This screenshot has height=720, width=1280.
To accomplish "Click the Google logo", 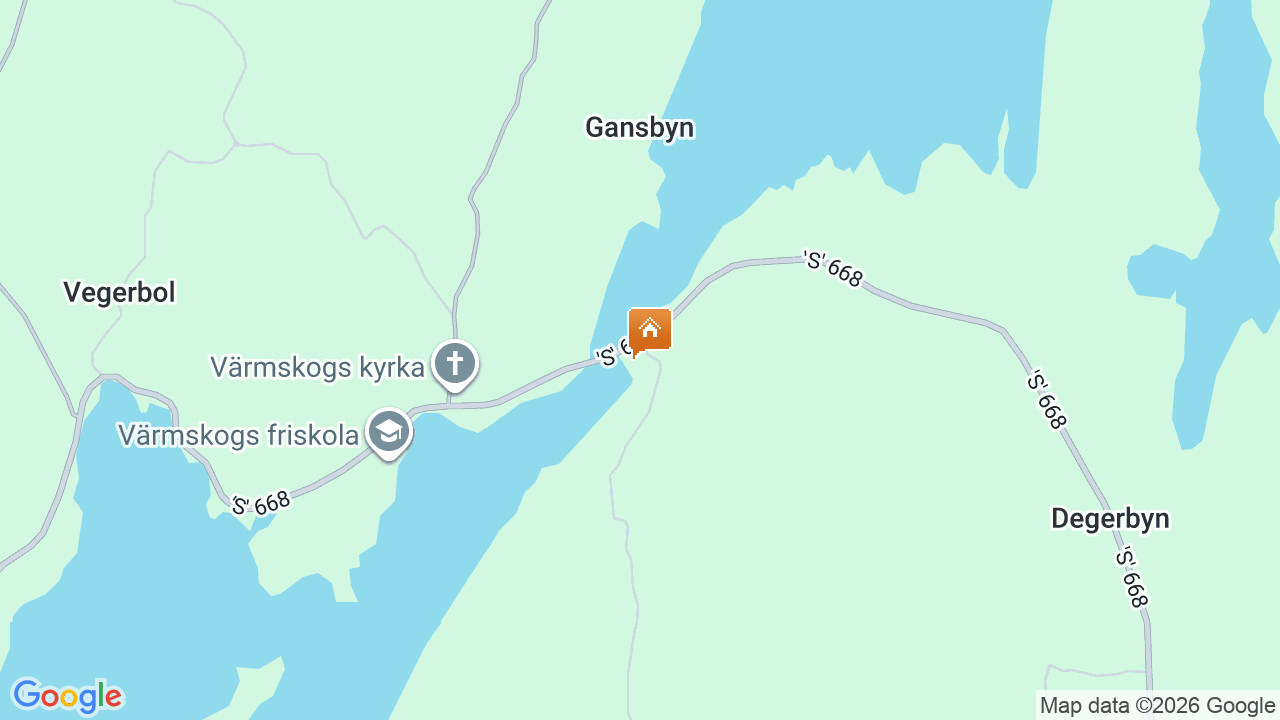I will tap(67, 696).
